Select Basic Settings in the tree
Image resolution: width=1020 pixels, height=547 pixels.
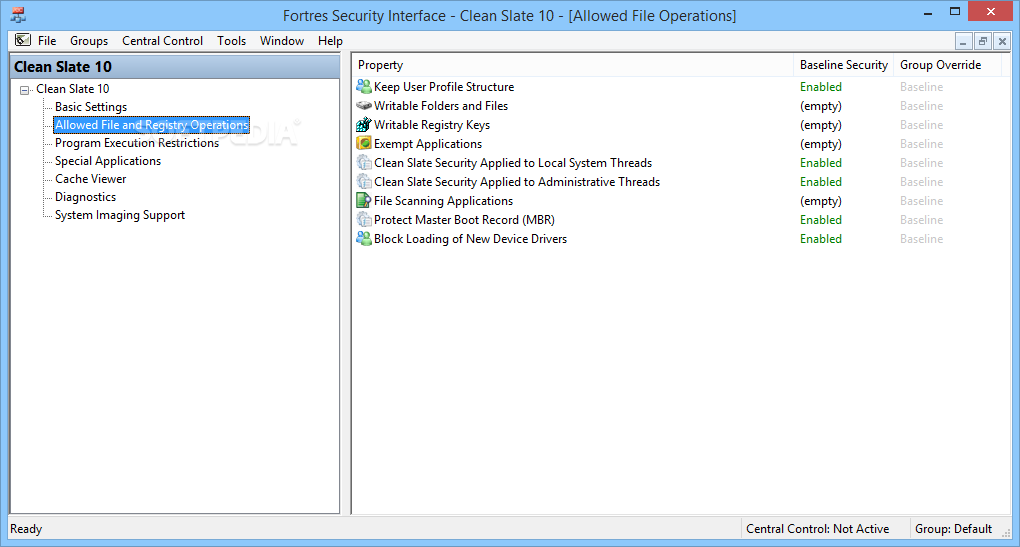point(91,107)
